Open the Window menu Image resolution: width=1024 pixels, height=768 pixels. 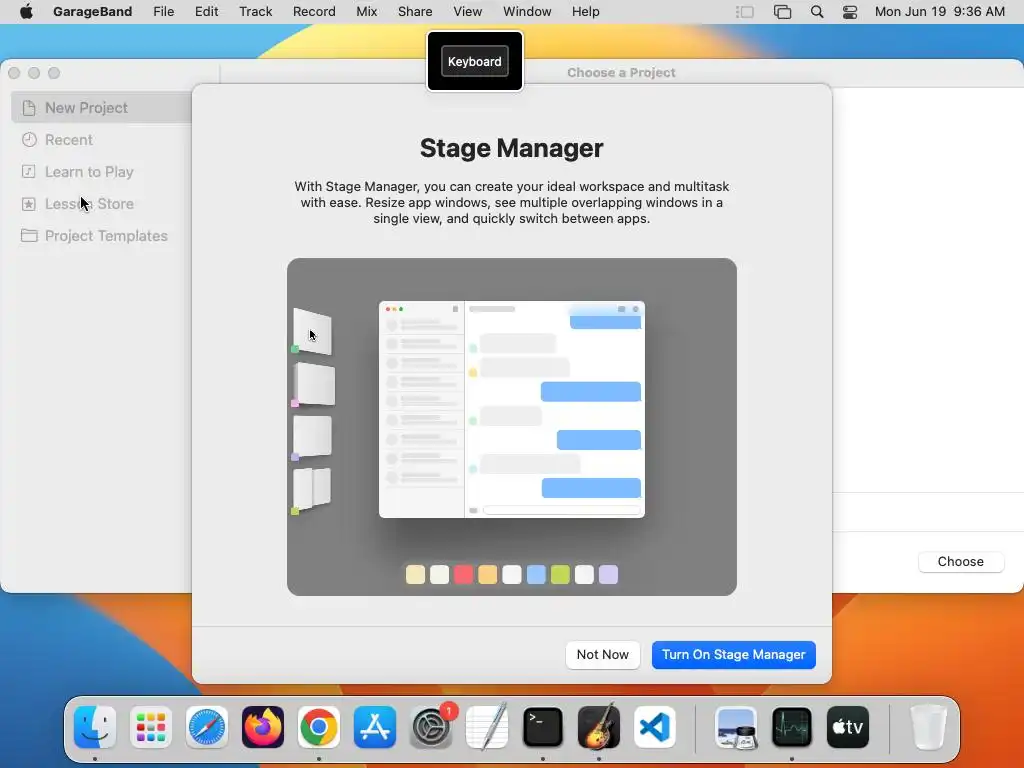point(527,12)
